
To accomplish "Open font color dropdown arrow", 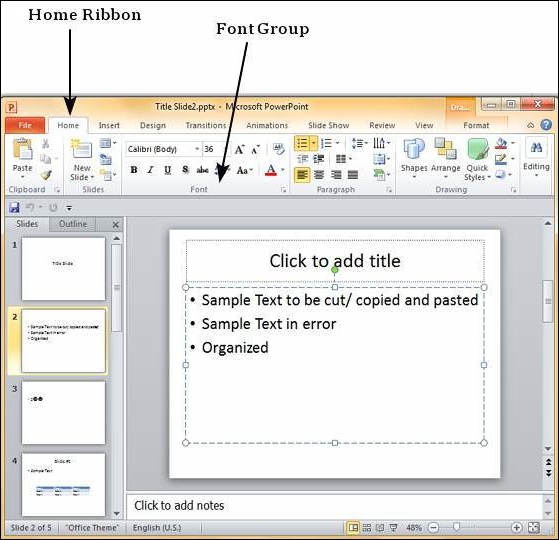I will pos(283,170).
